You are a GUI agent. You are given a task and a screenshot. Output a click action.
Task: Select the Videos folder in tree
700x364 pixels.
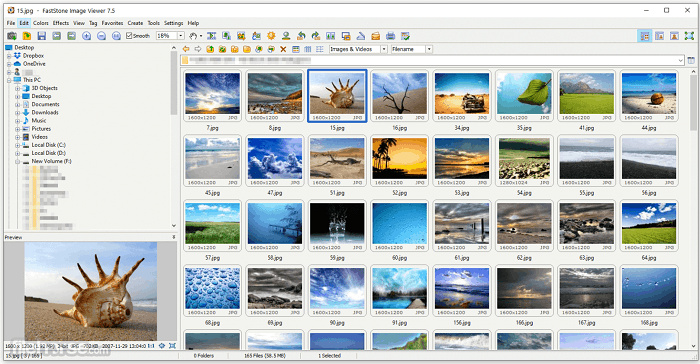tap(39, 137)
